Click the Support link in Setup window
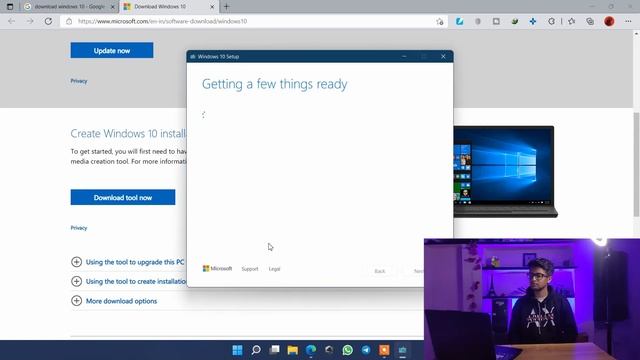 coord(250,269)
